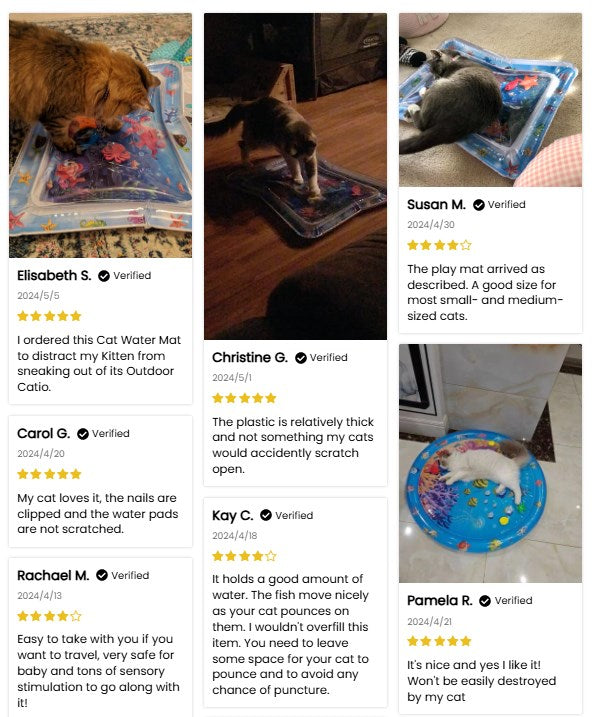The width and height of the screenshot is (594, 717).
Task: Click the review date 2024/4/20 under Carol G.
Action: click(41, 454)
